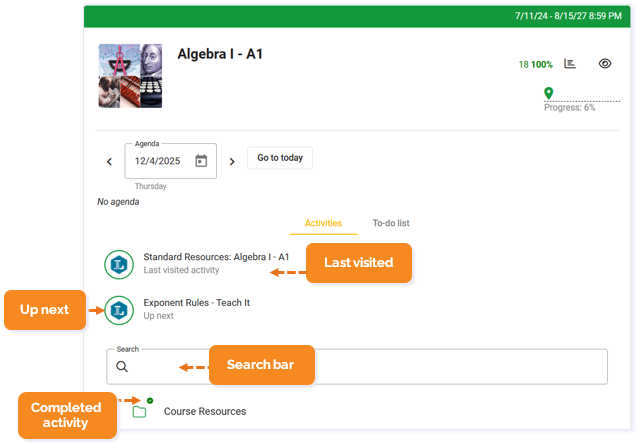Go to next agenda day
The height and width of the screenshot is (442, 639).
point(232,161)
